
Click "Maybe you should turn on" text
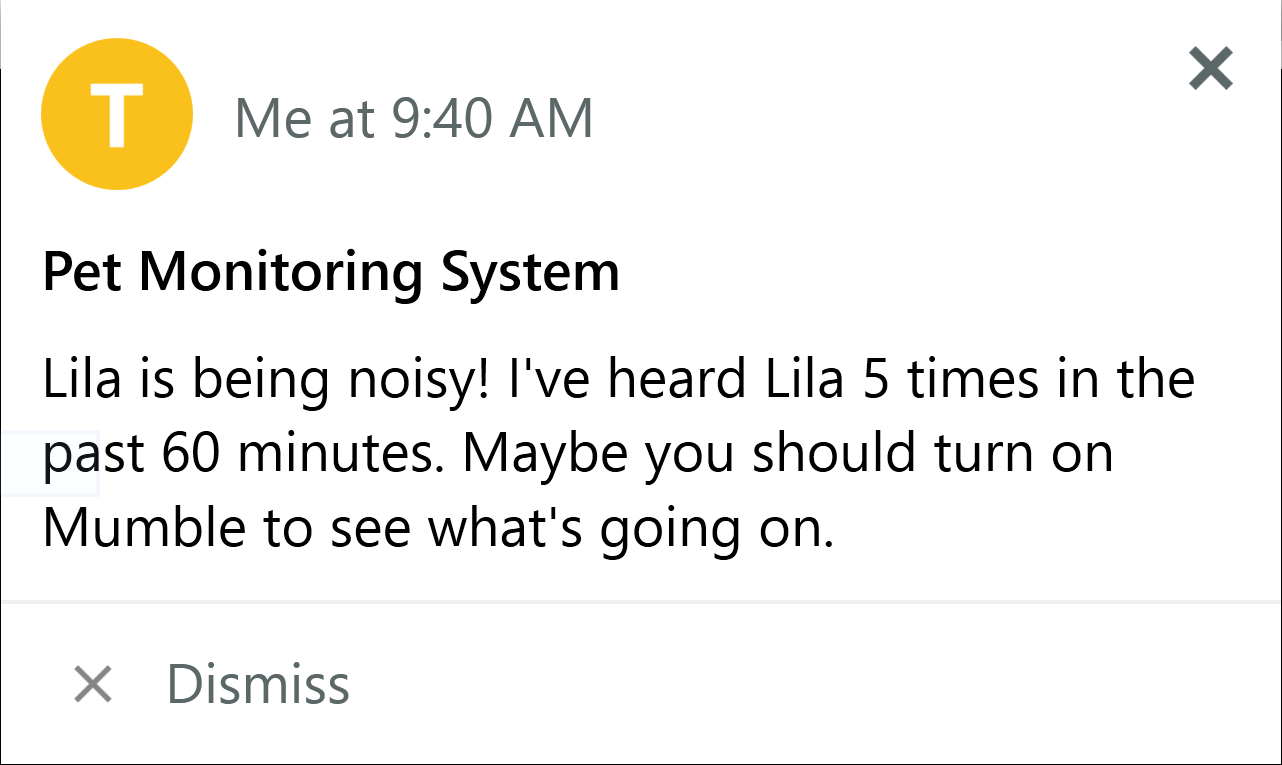[788, 453]
